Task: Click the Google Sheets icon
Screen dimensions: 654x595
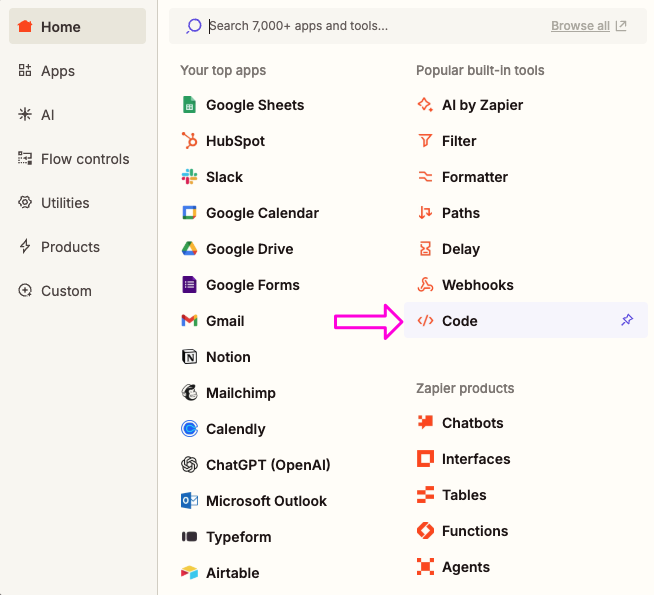Action: click(x=189, y=105)
